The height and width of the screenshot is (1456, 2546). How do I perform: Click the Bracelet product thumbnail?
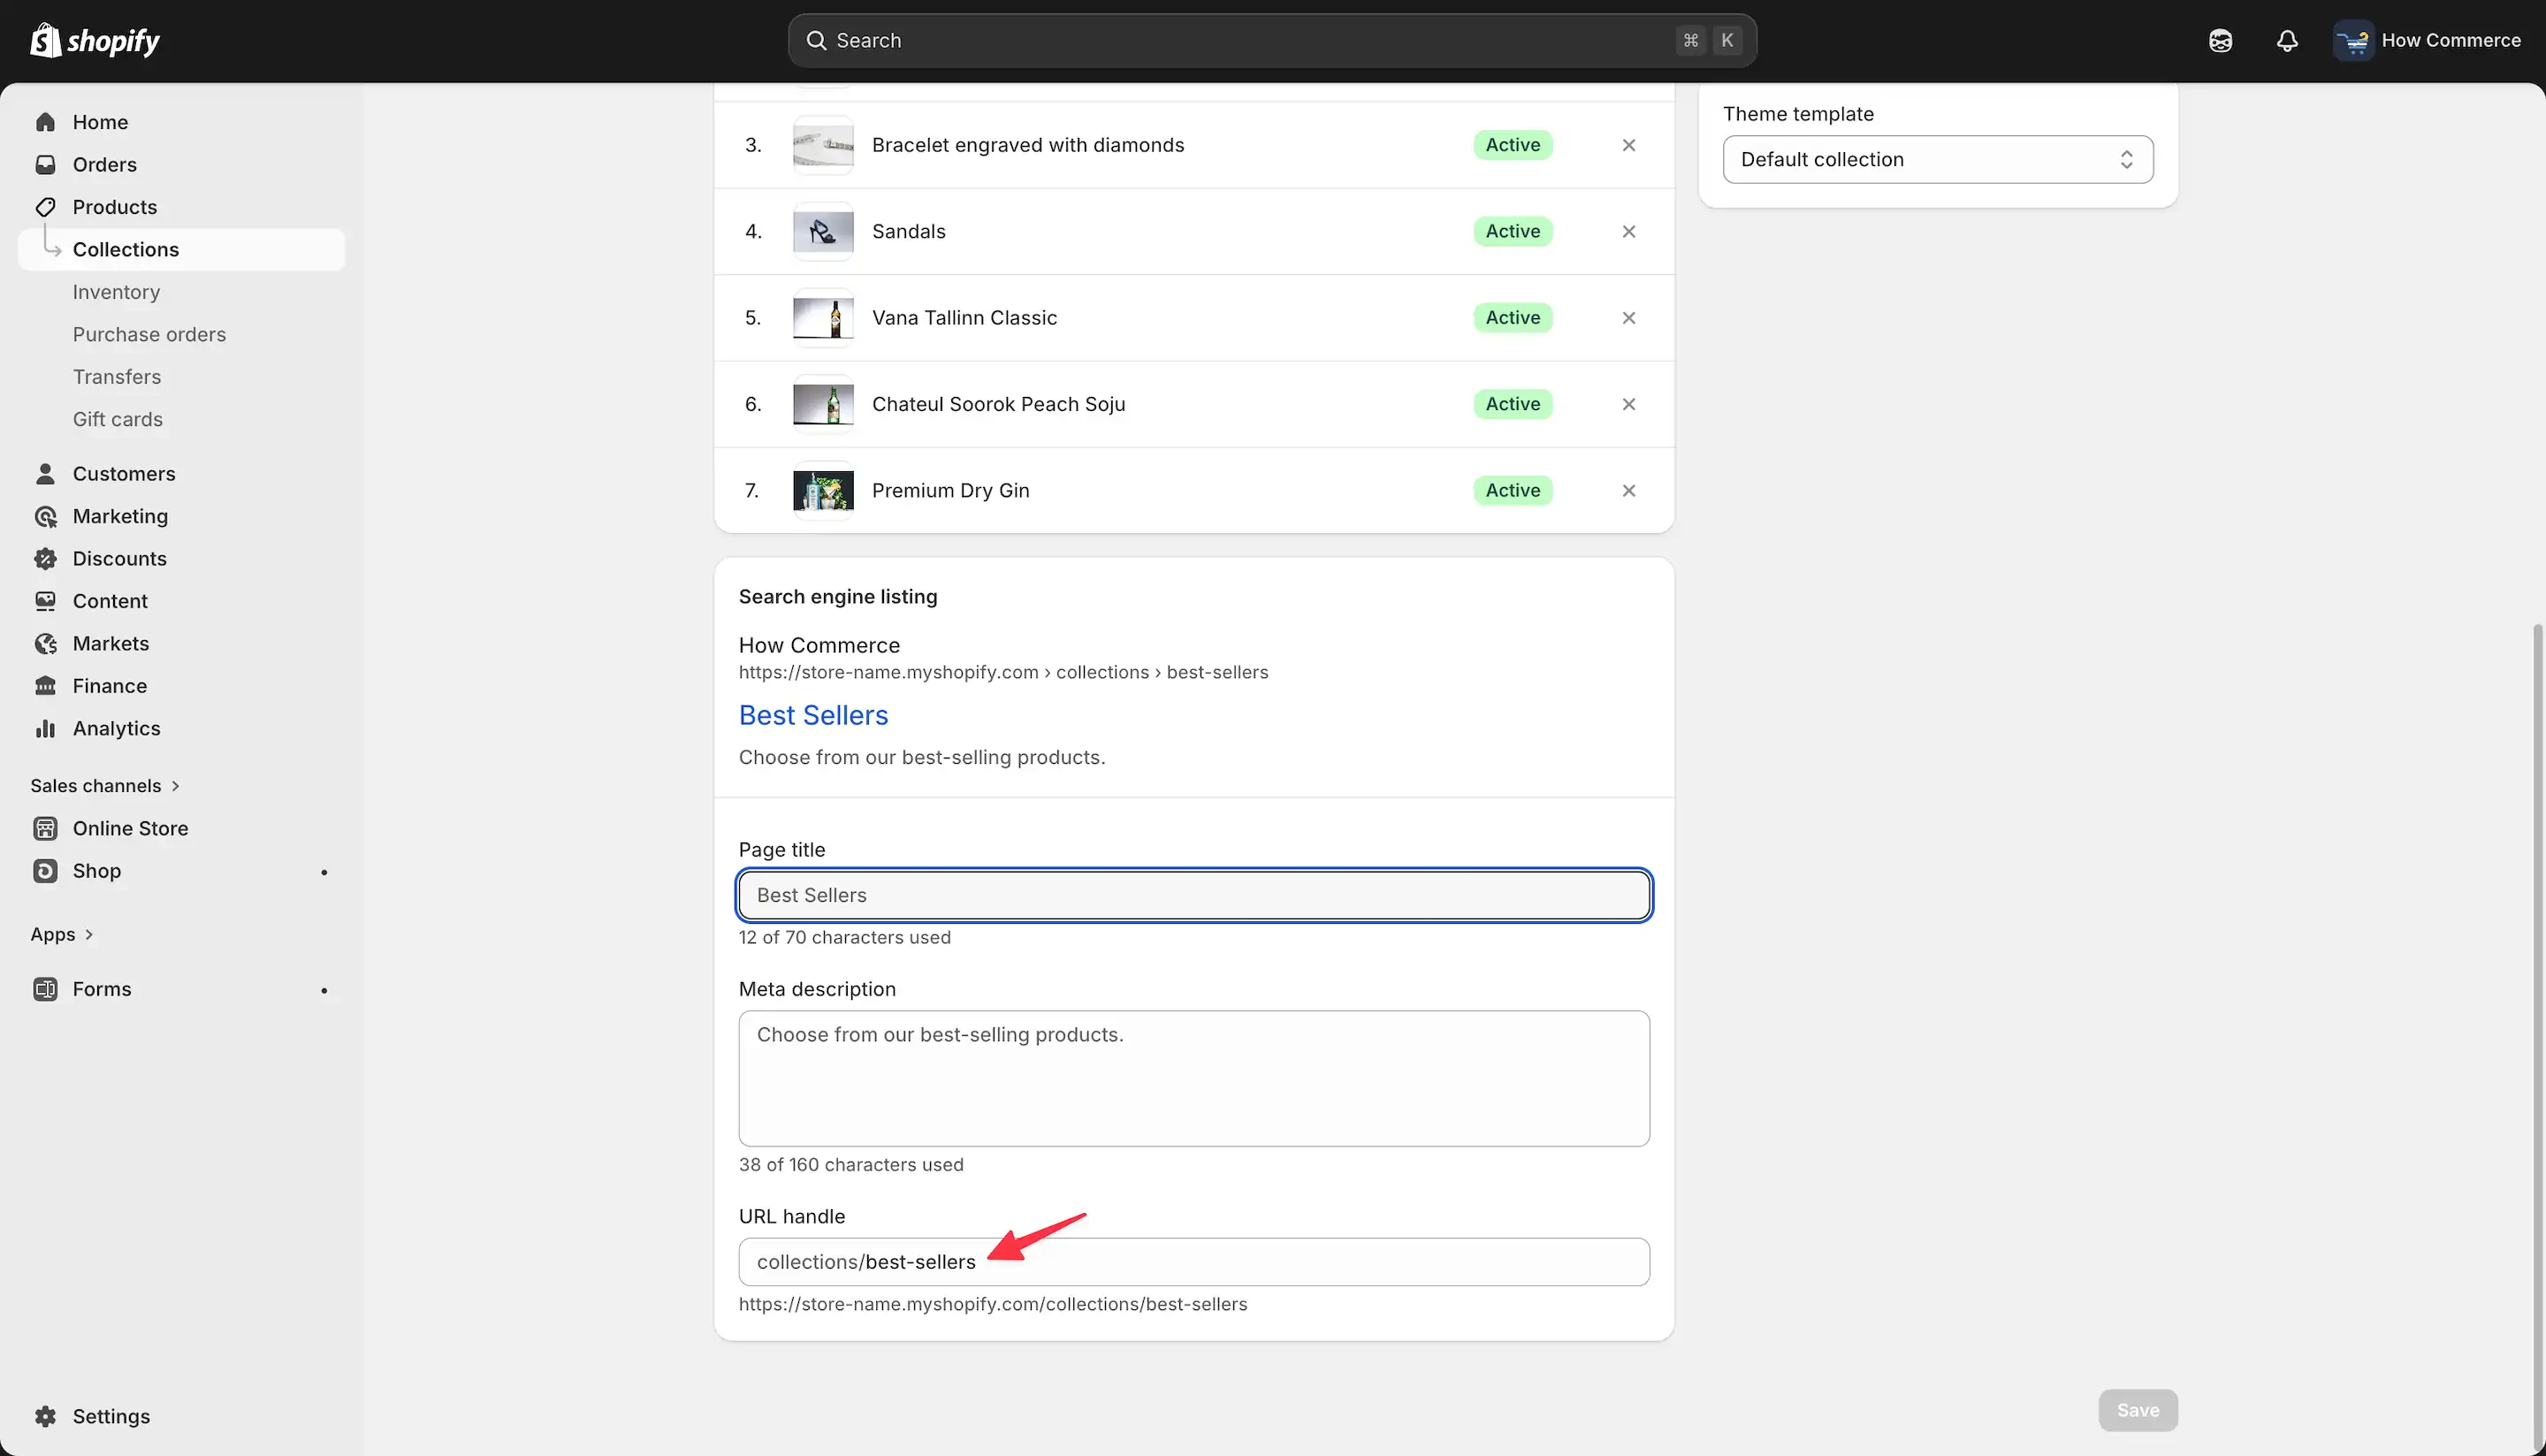pos(823,145)
